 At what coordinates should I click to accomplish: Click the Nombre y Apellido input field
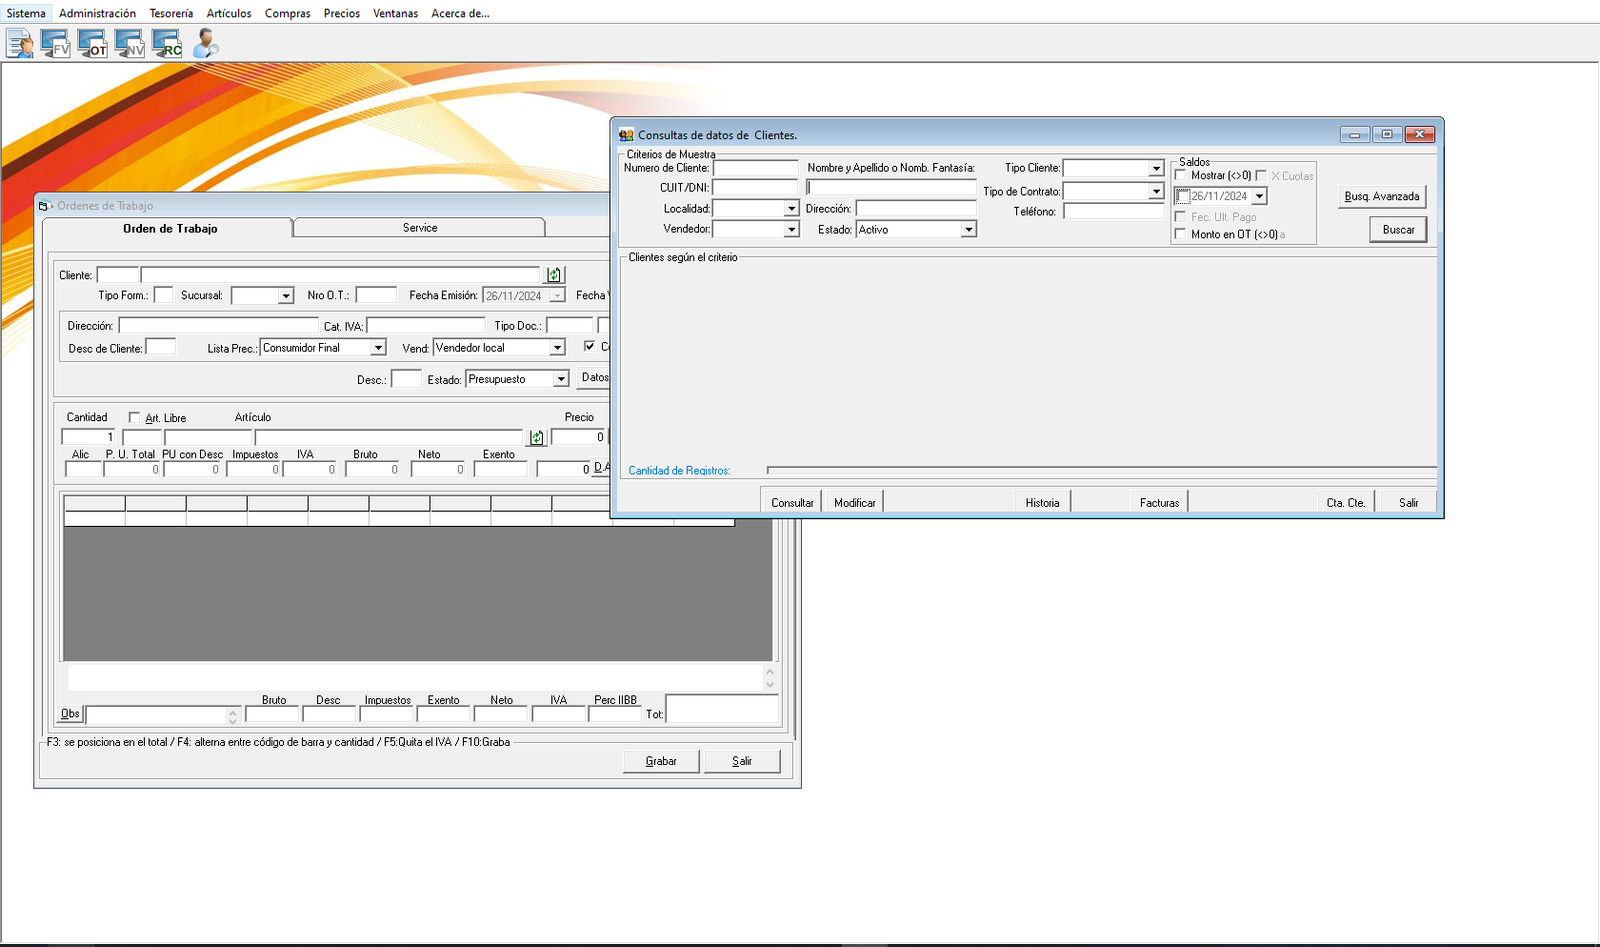(891, 187)
